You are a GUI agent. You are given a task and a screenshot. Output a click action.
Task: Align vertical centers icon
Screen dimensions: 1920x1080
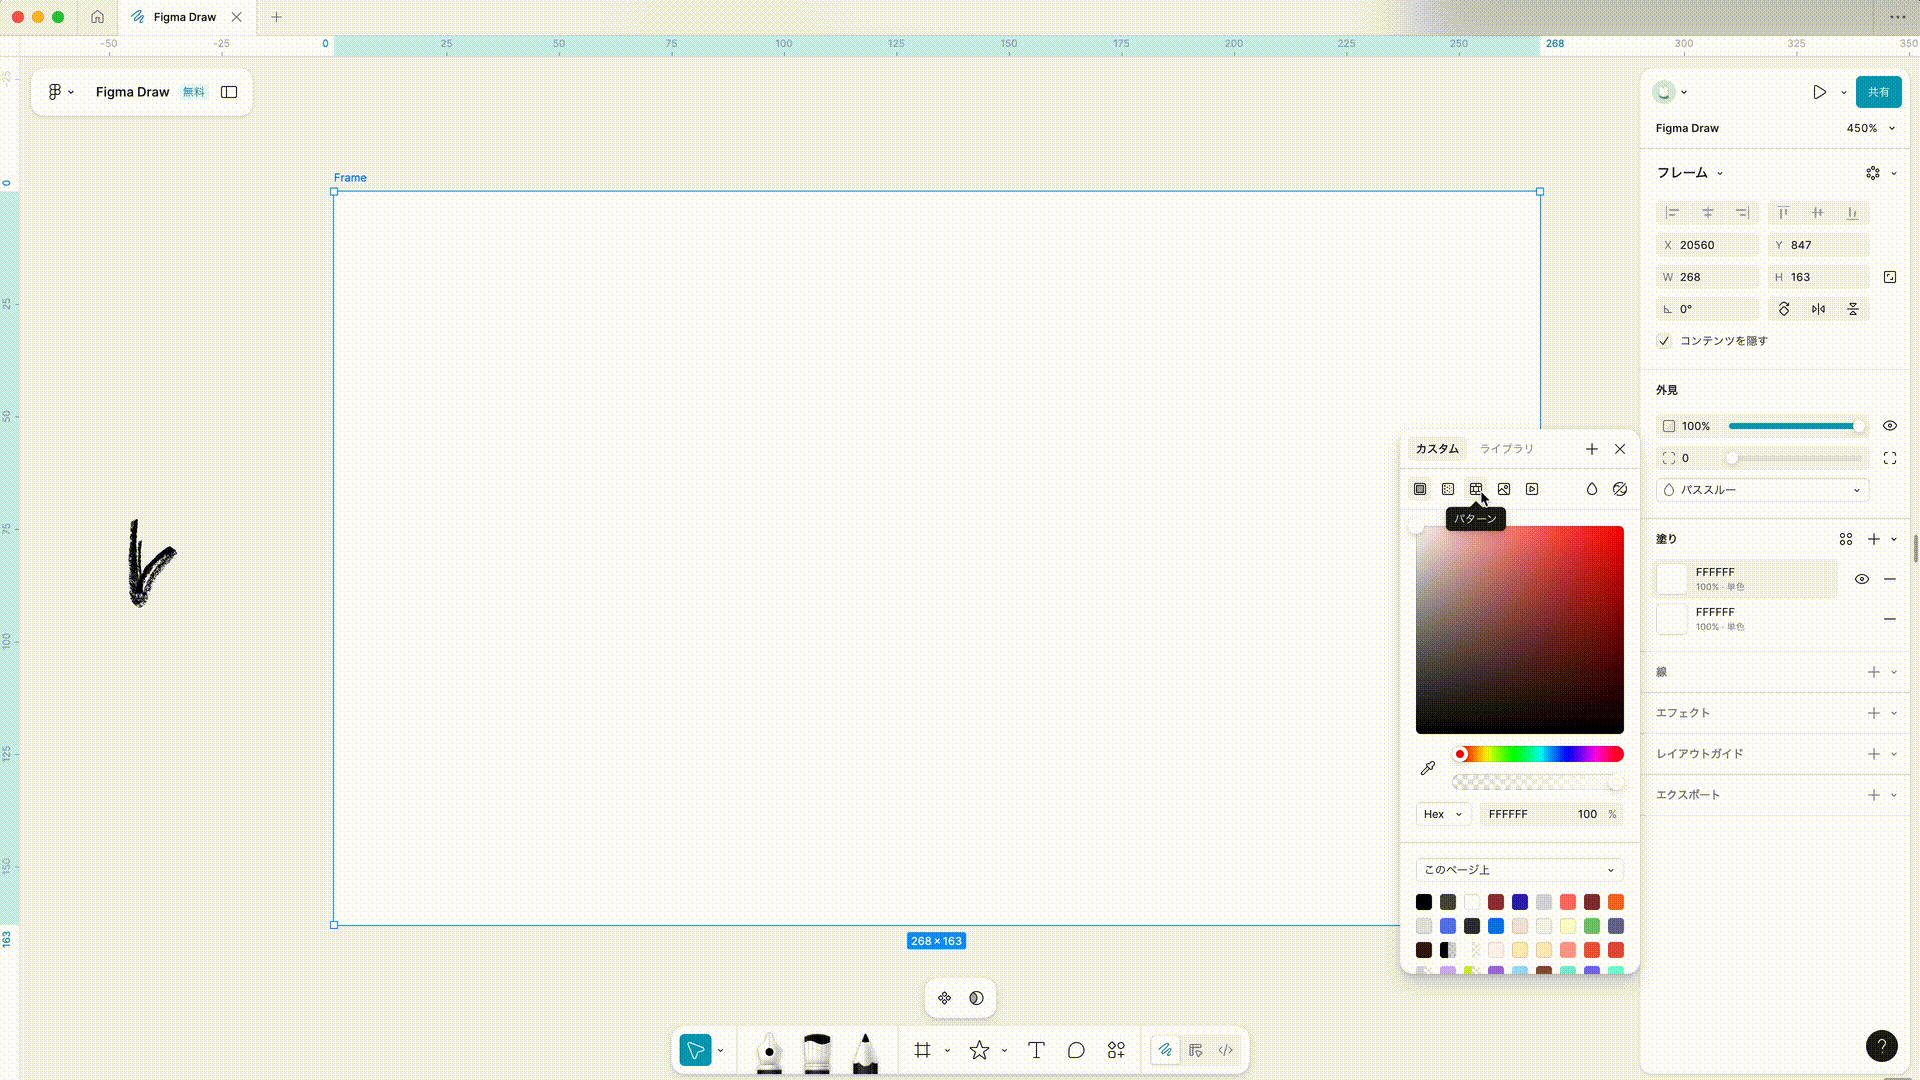(1818, 213)
